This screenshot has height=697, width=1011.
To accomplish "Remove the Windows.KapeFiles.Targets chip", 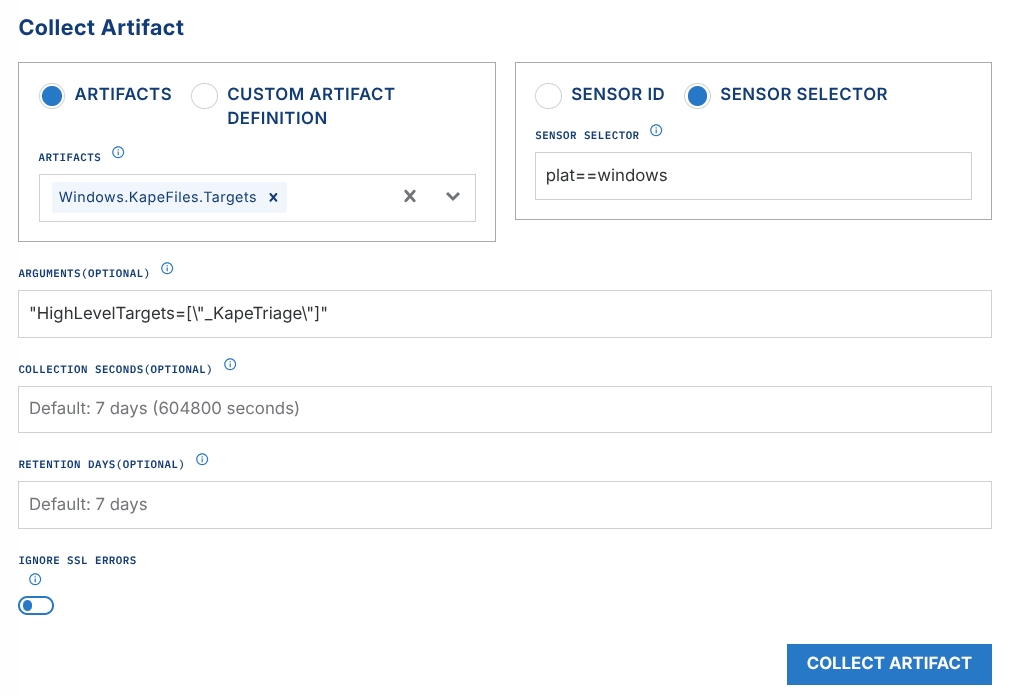I will [x=273, y=198].
